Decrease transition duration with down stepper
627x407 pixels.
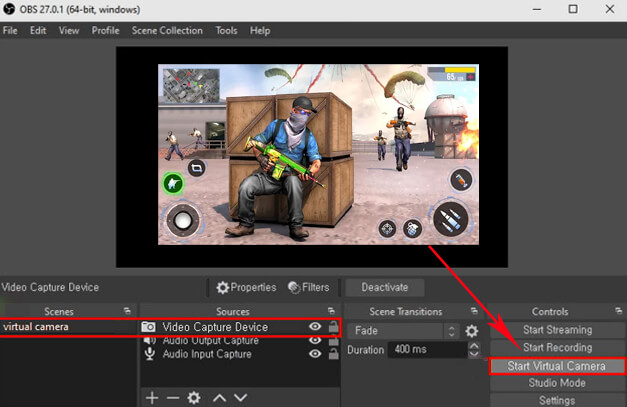pyautogui.click(x=474, y=354)
